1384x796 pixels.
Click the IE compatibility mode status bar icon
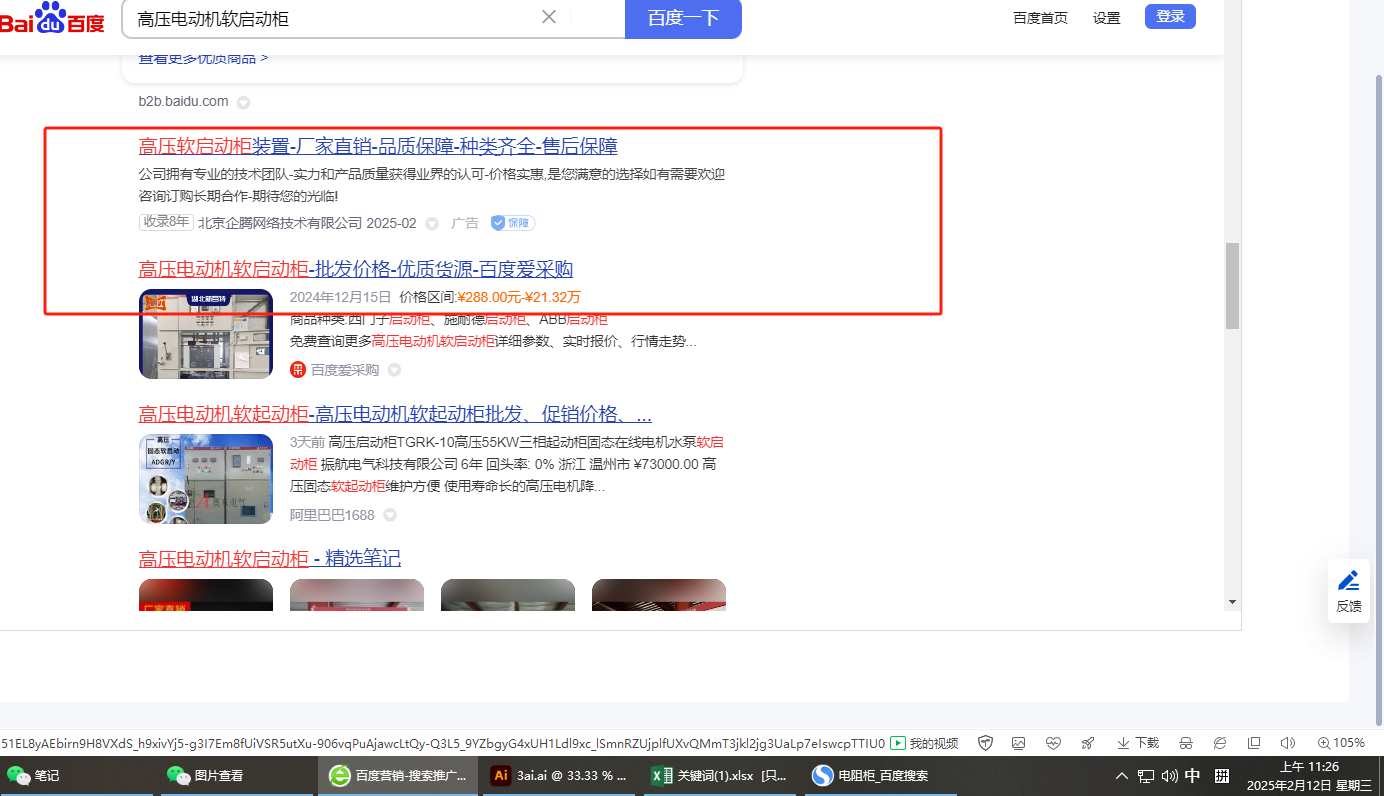pos(1220,743)
